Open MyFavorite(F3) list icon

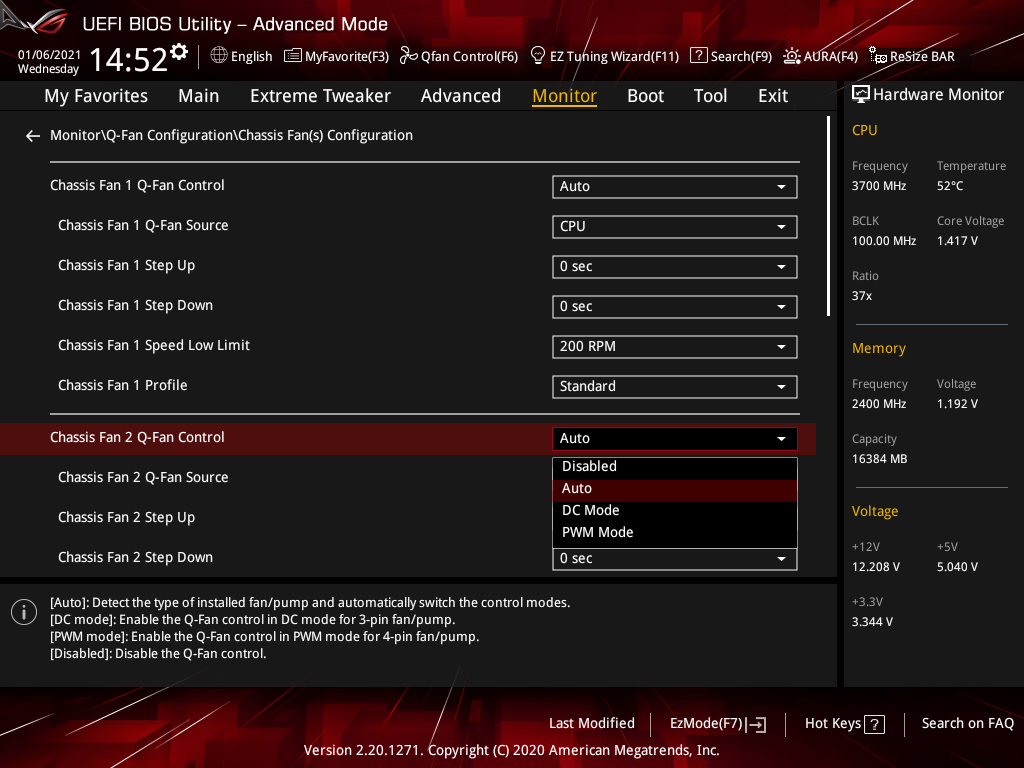point(293,56)
